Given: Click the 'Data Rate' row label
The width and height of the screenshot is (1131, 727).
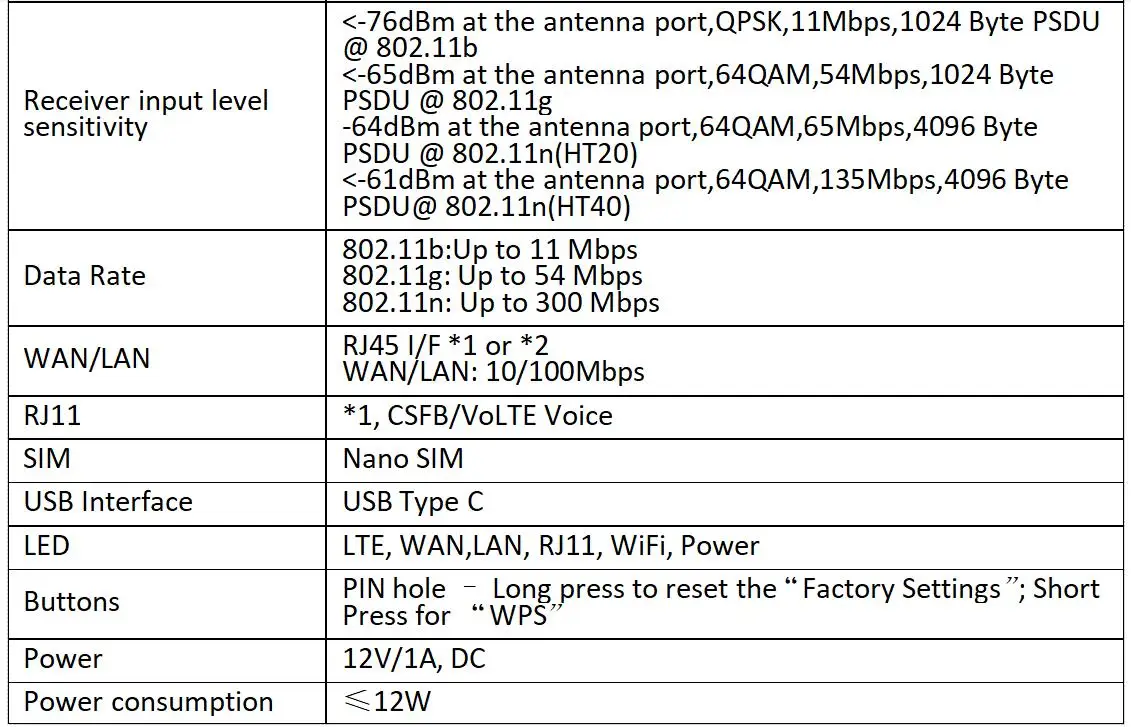Looking at the screenshot, I should pyautogui.click(x=85, y=276).
